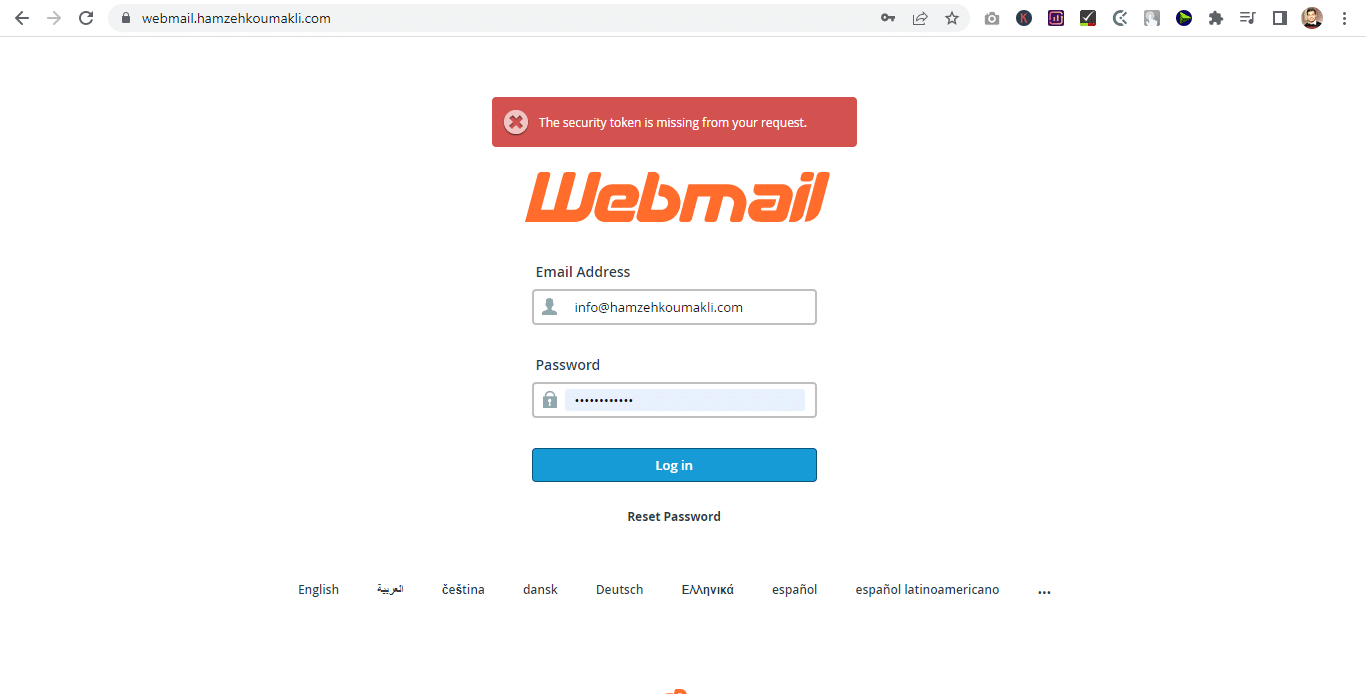Open the media control playlist icon
1366x694 pixels.
(1248, 18)
